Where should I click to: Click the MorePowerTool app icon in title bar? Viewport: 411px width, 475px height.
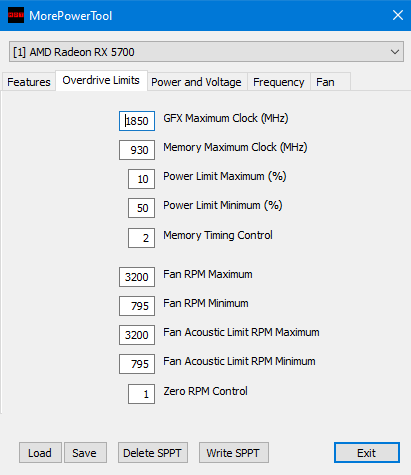[16, 15]
